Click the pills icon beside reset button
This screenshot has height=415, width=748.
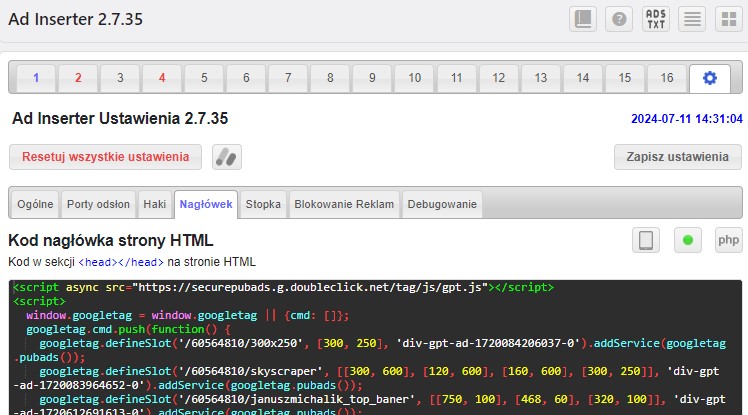point(227,157)
